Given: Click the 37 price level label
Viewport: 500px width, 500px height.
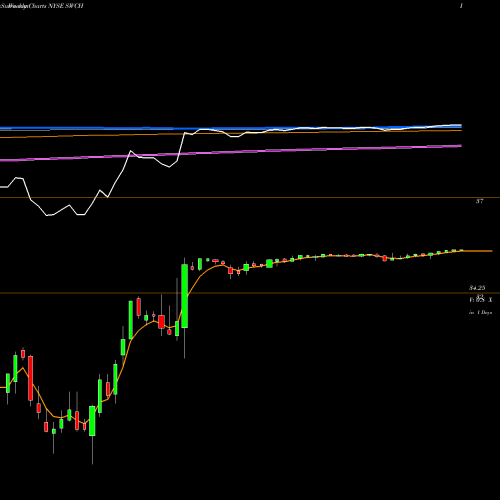Looking at the screenshot, I should point(479,201).
